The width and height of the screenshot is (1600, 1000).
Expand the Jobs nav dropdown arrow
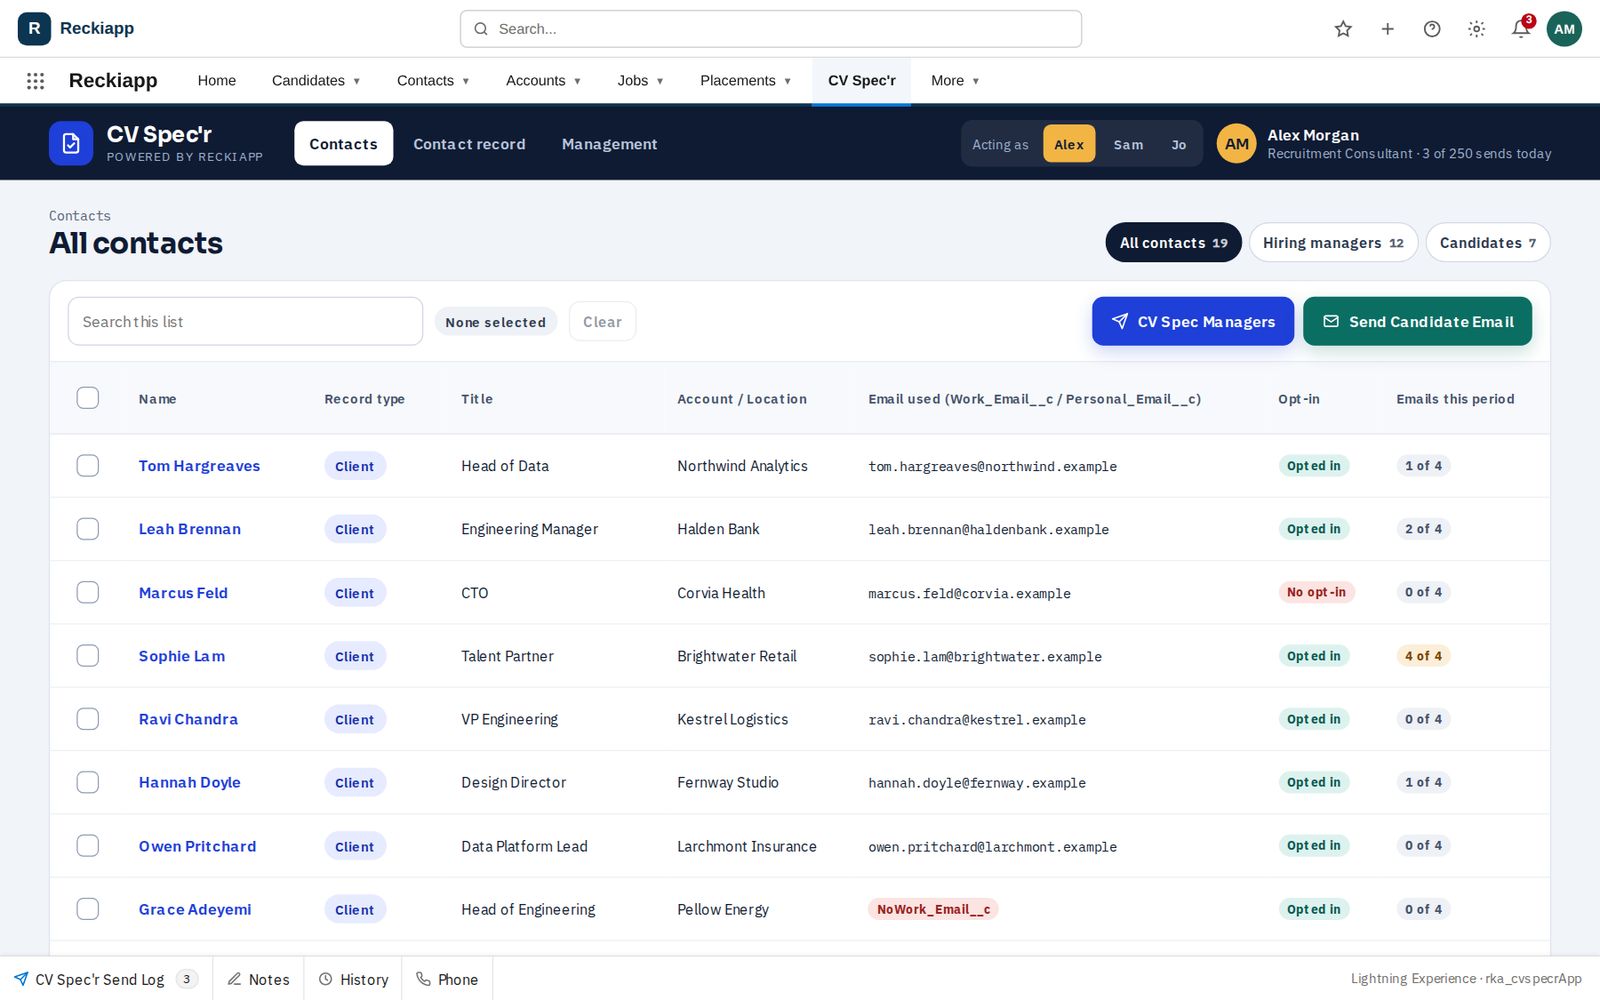click(660, 81)
